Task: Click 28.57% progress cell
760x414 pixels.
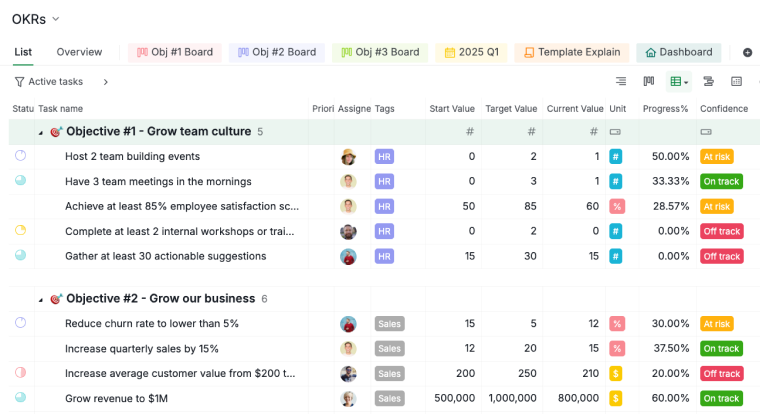Action: [x=671, y=207]
